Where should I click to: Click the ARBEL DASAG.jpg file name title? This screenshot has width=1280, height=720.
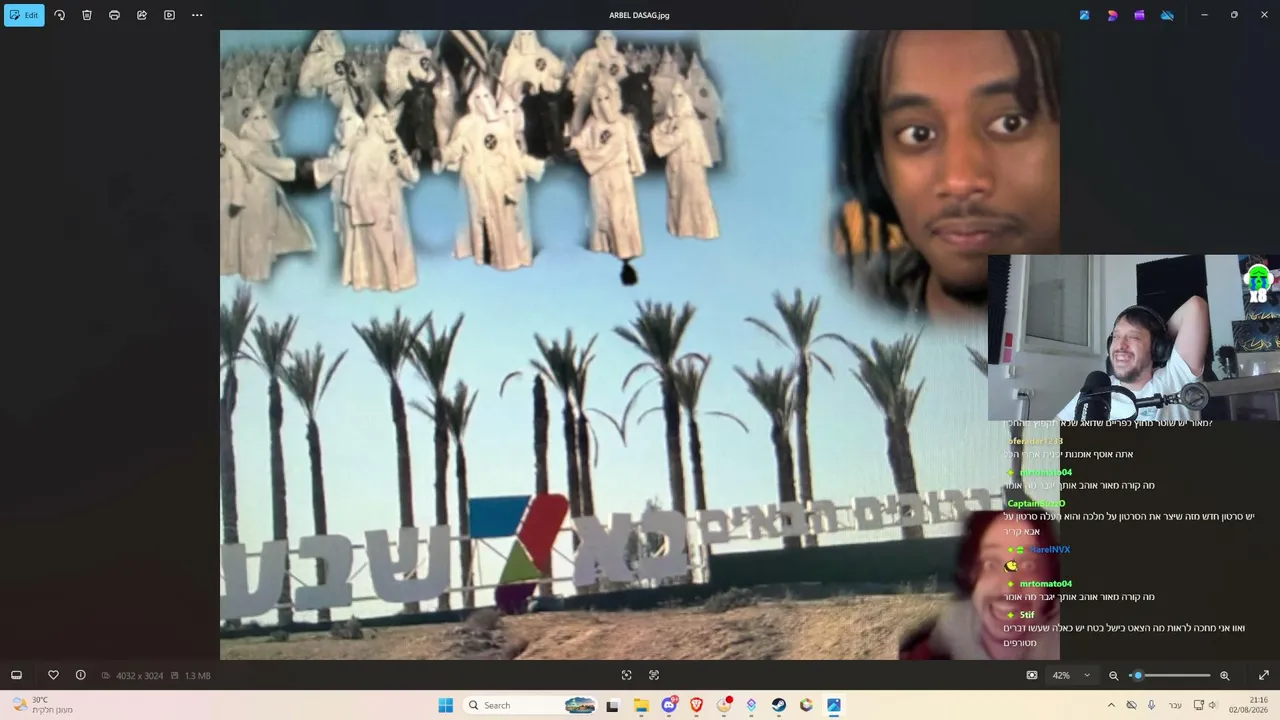tap(639, 15)
